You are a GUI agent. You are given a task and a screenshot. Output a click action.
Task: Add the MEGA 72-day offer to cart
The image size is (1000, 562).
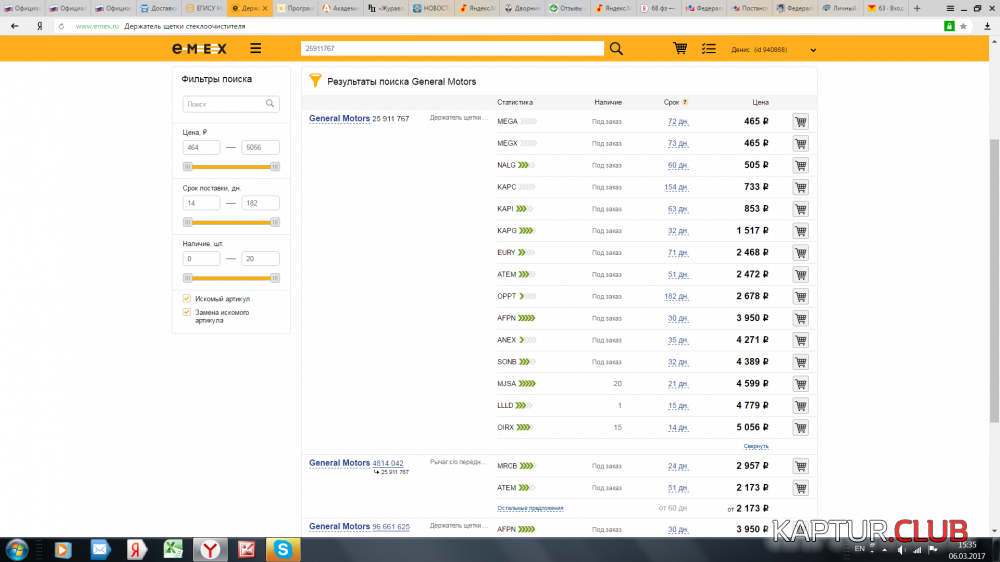(x=800, y=121)
